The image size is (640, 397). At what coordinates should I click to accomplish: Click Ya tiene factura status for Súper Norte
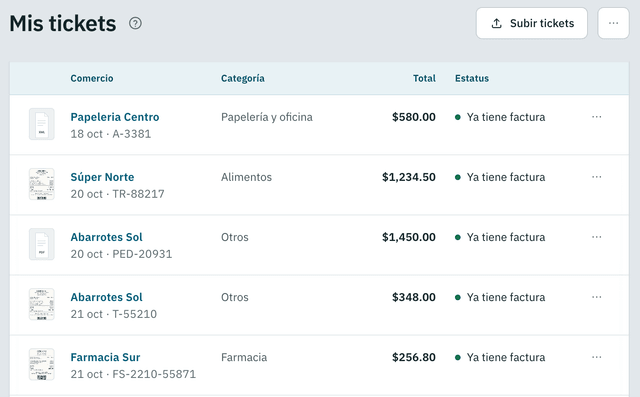(x=500, y=177)
